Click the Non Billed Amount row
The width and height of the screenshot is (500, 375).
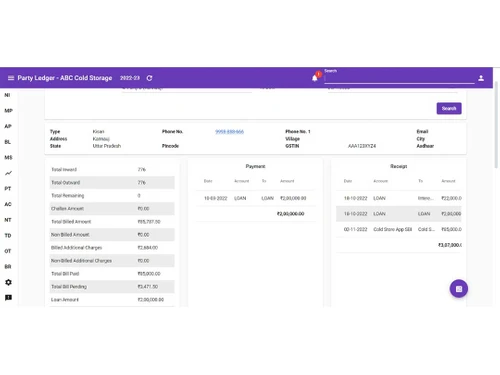112,235
